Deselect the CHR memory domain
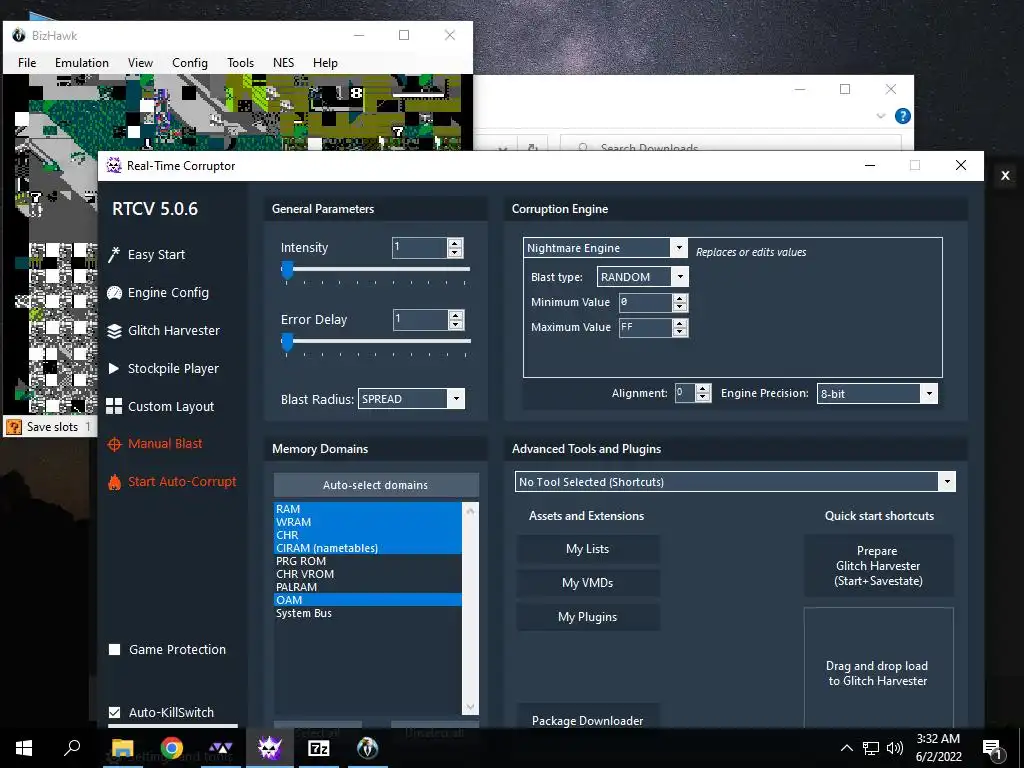 (x=368, y=535)
